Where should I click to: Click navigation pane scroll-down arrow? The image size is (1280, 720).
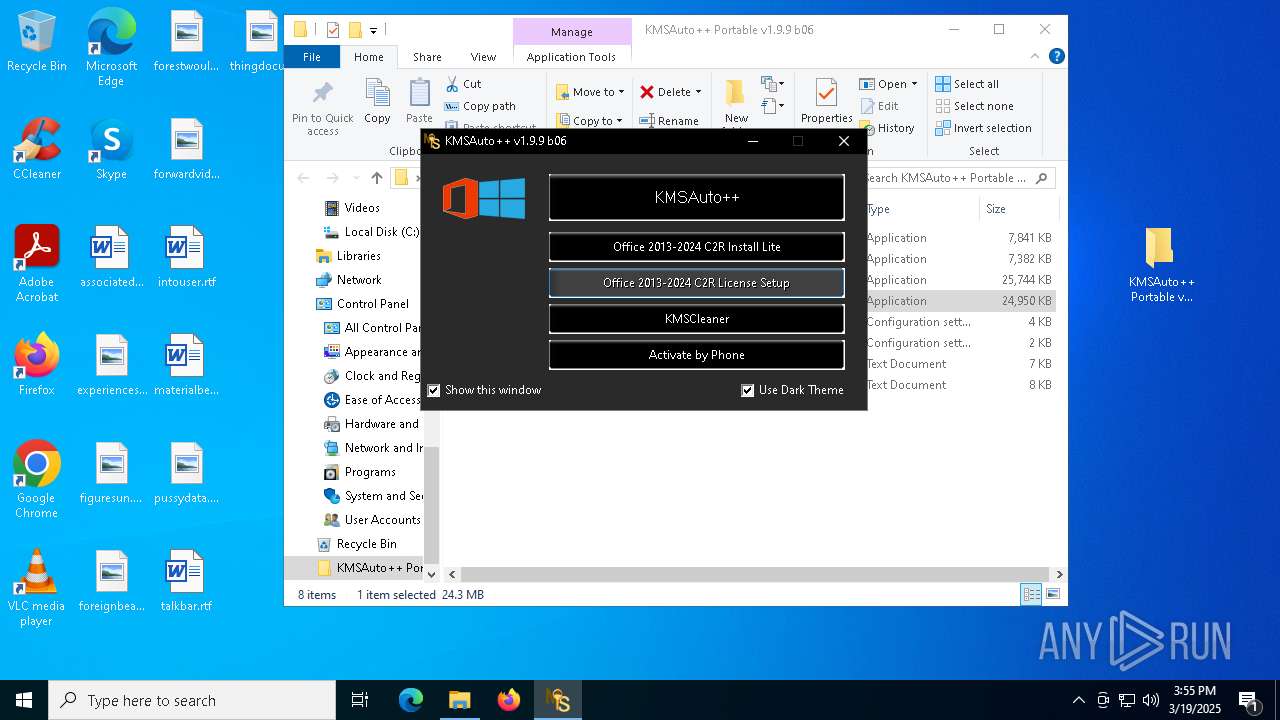coord(432,574)
